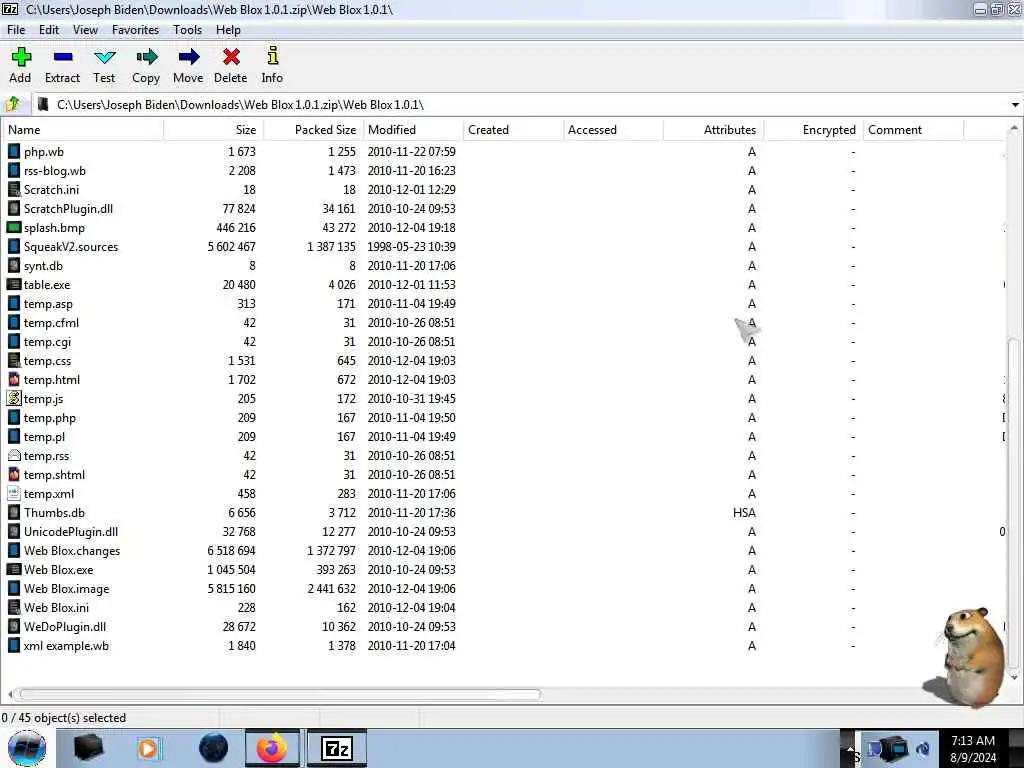Select the Web Blox.image file name
Viewport: 1024px width, 768px height.
(x=67, y=588)
